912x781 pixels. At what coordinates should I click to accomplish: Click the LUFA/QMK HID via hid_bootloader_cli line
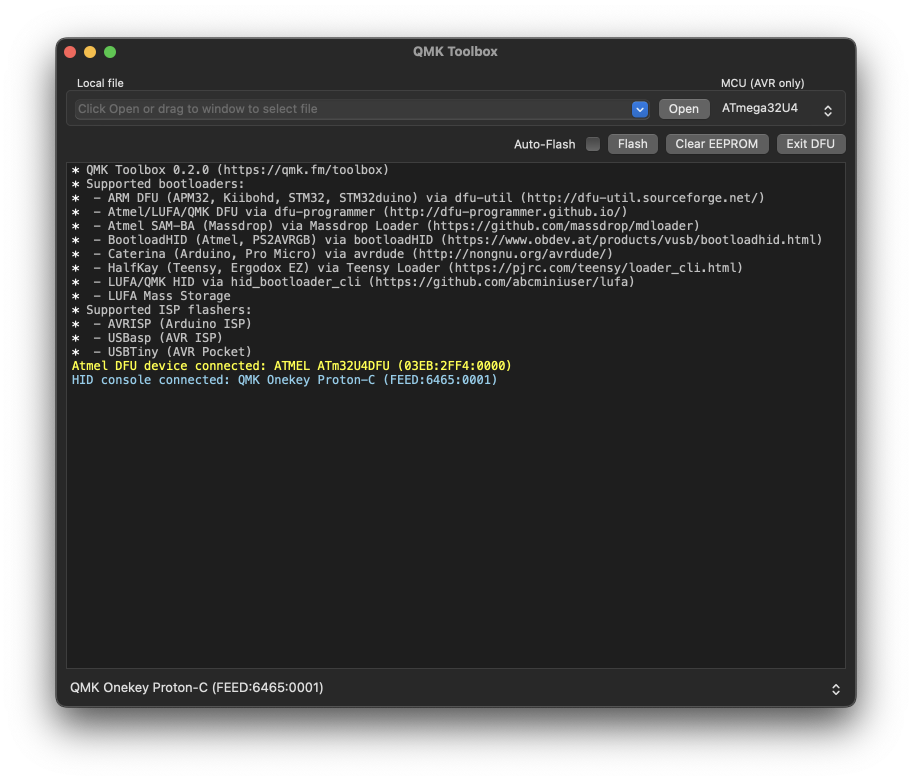click(353, 281)
